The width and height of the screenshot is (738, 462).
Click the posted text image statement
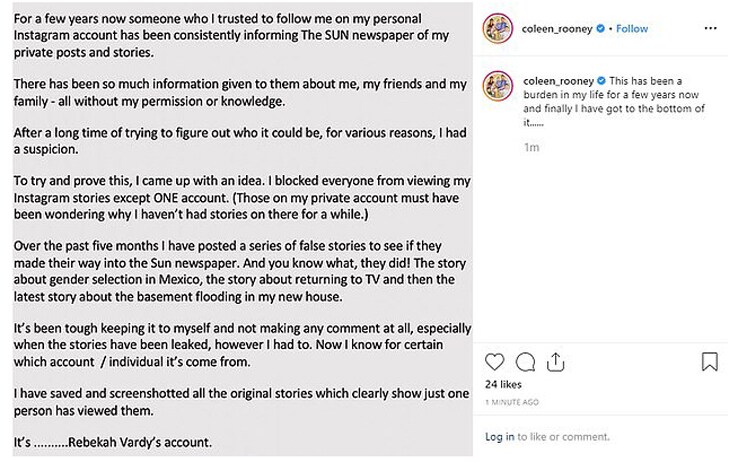click(242, 229)
